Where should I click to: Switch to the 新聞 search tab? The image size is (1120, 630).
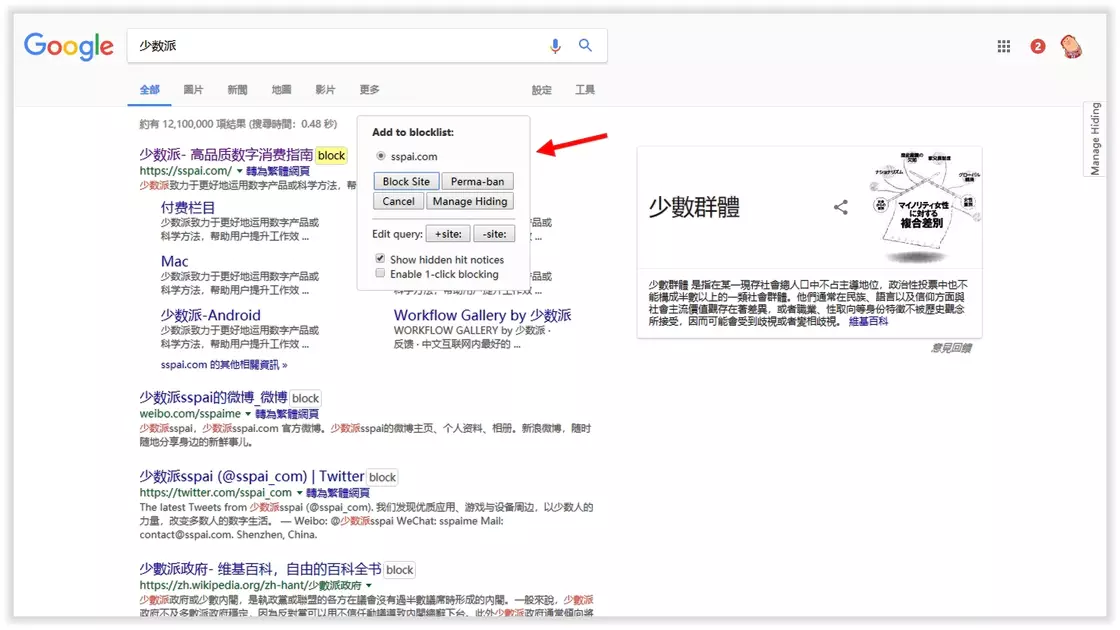pos(237,90)
